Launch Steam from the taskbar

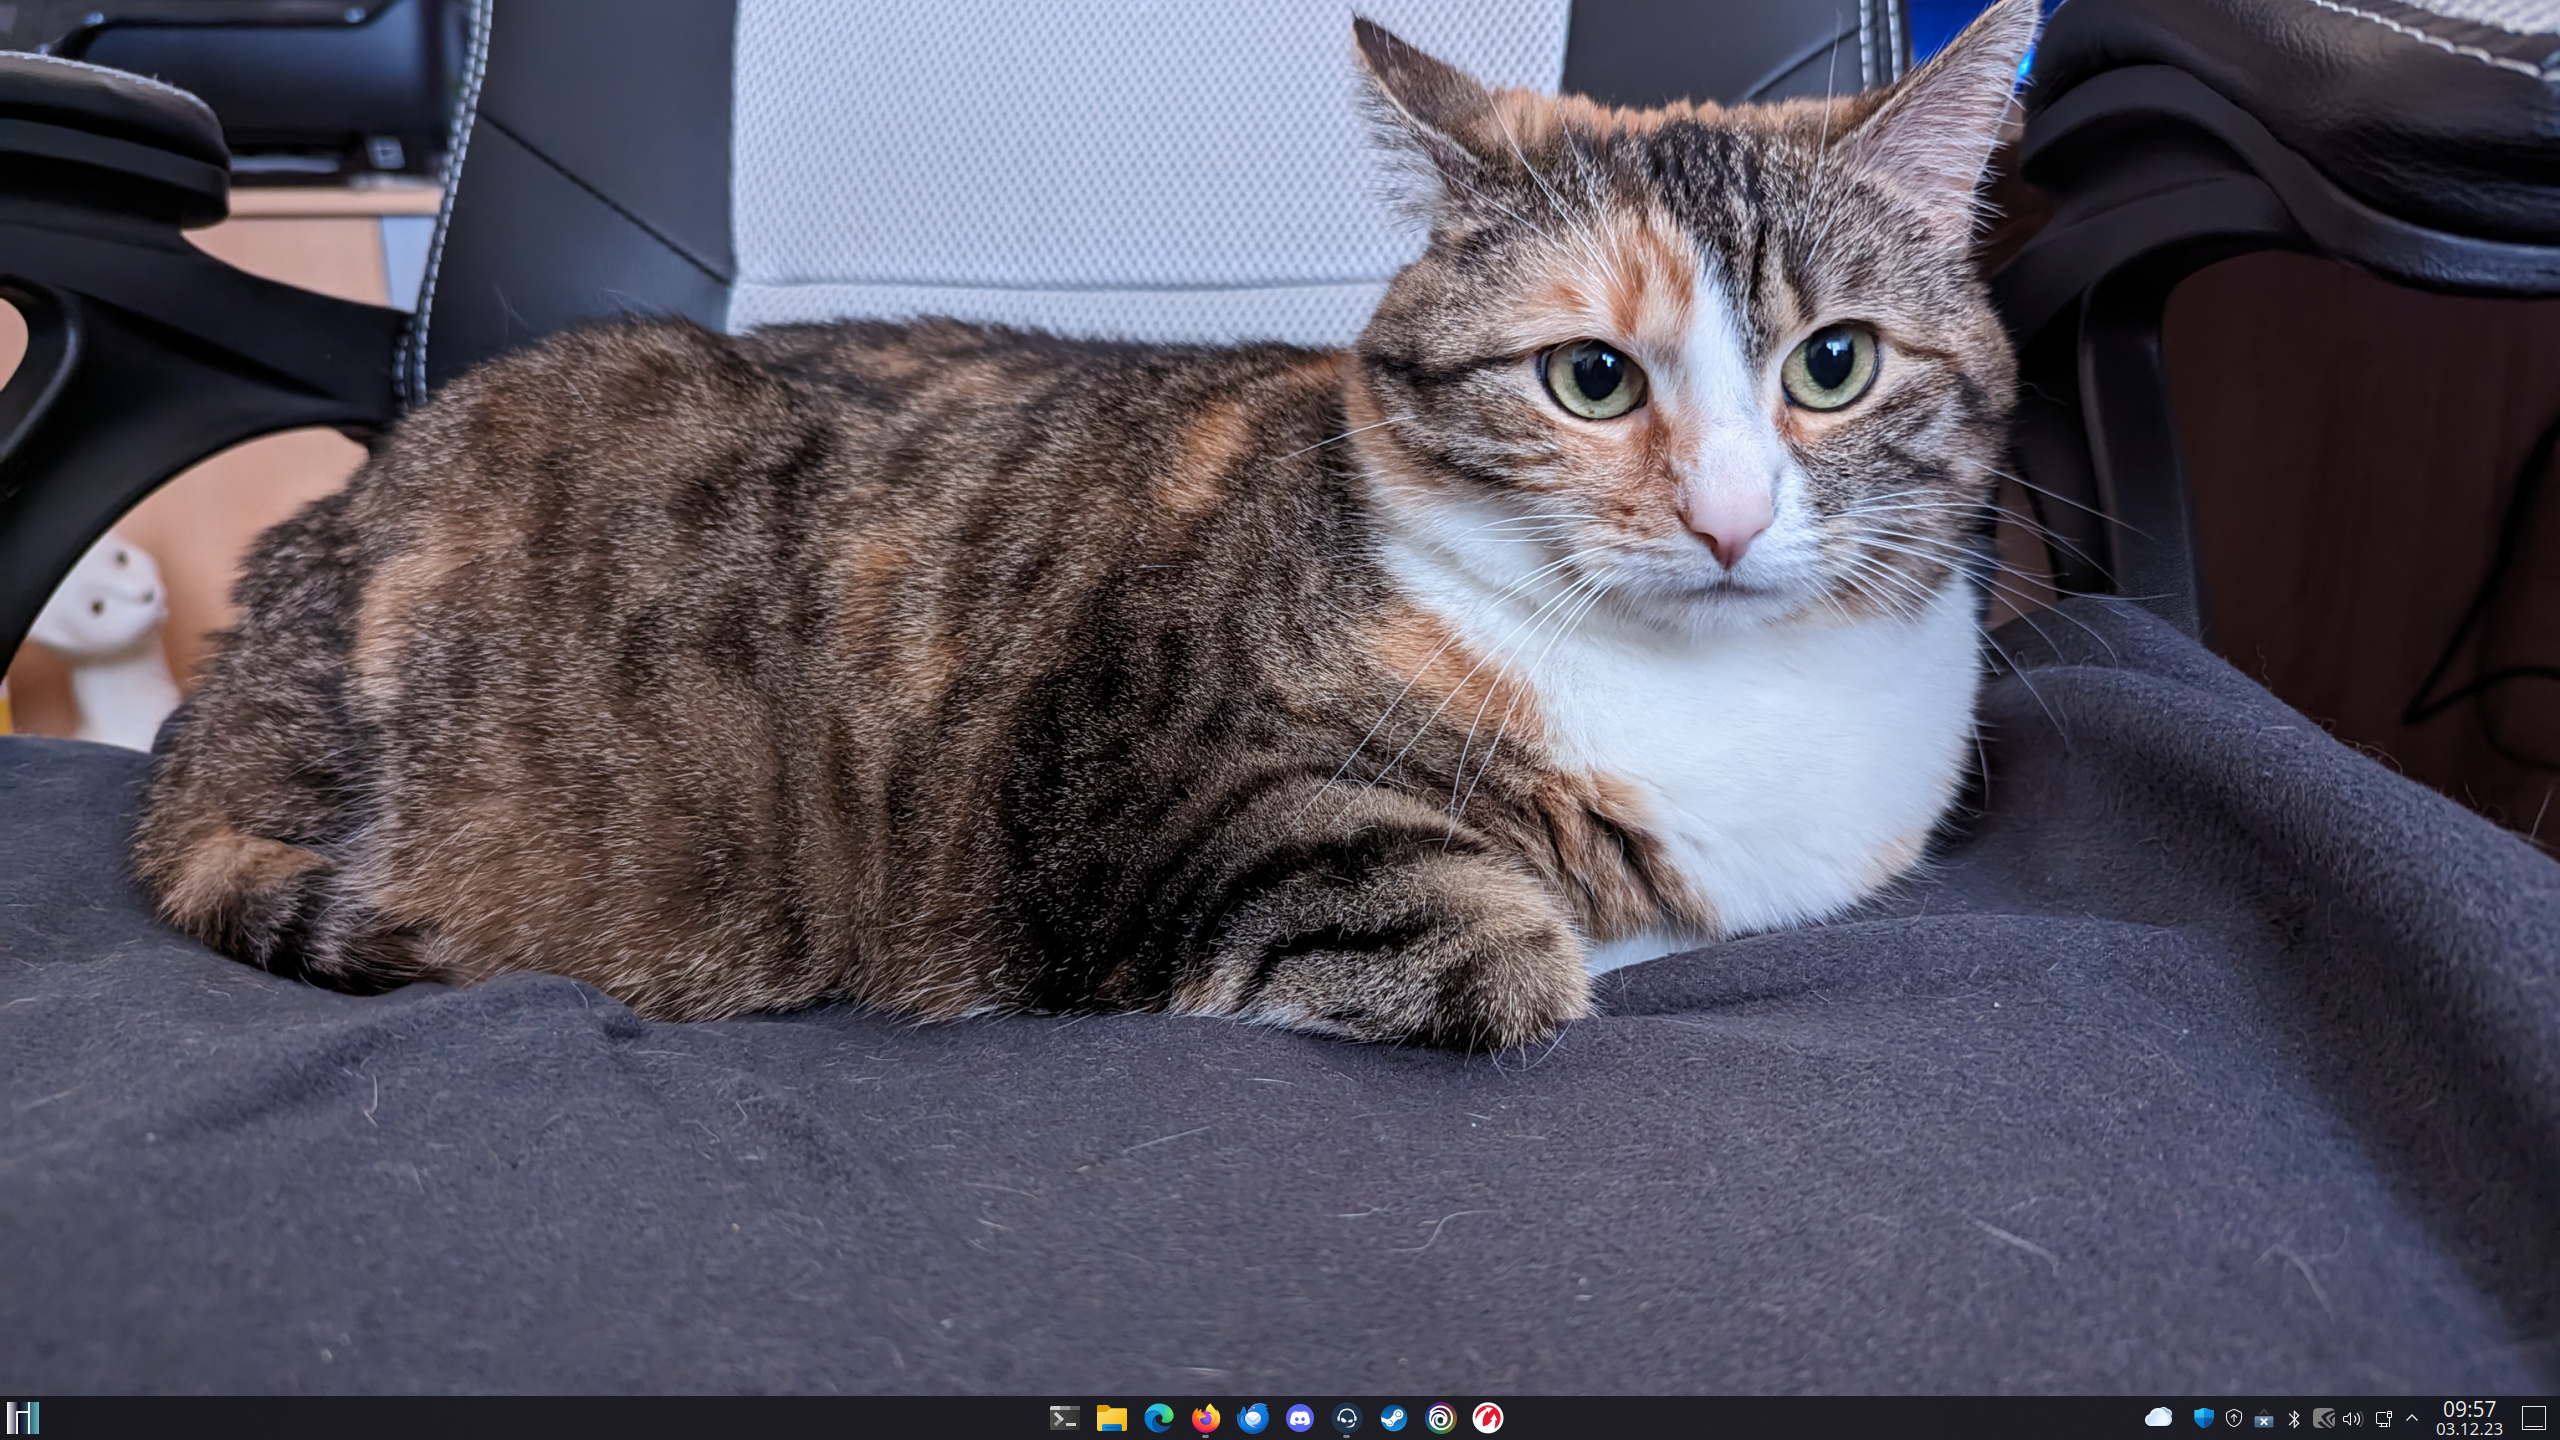pyautogui.click(x=1394, y=1418)
